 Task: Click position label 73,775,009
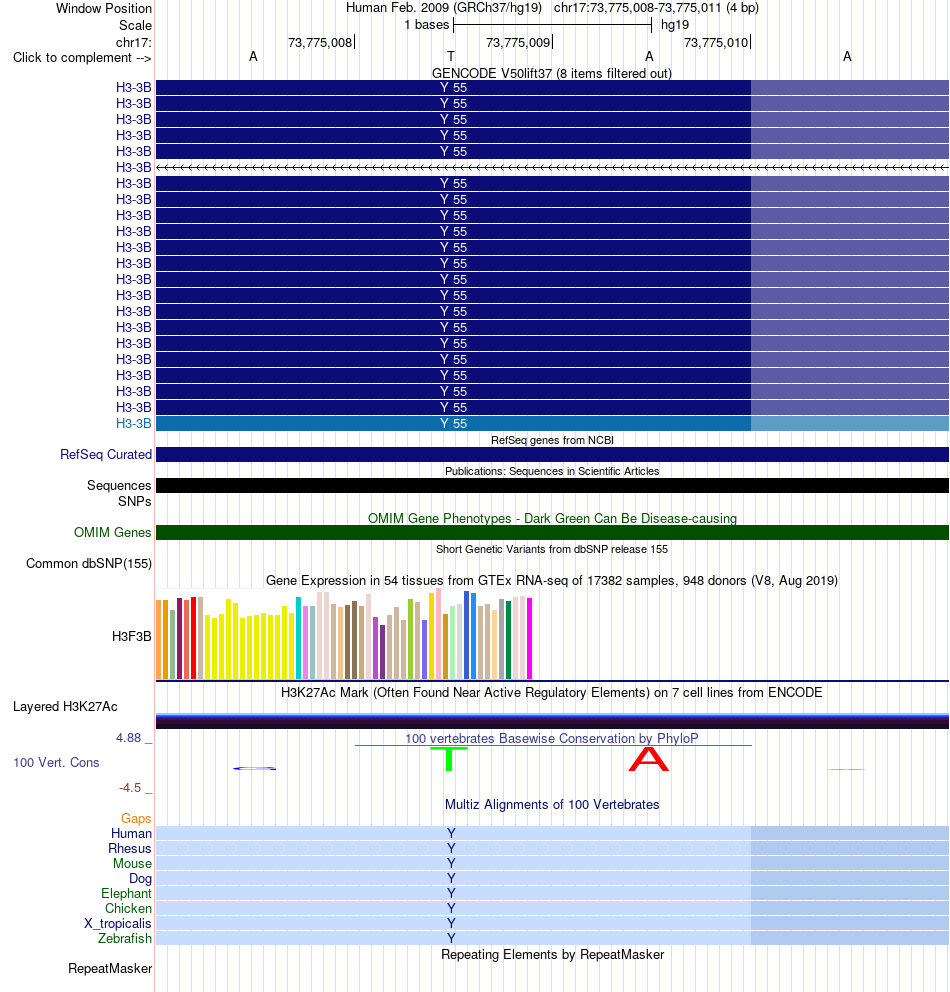pyautogui.click(x=518, y=42)
